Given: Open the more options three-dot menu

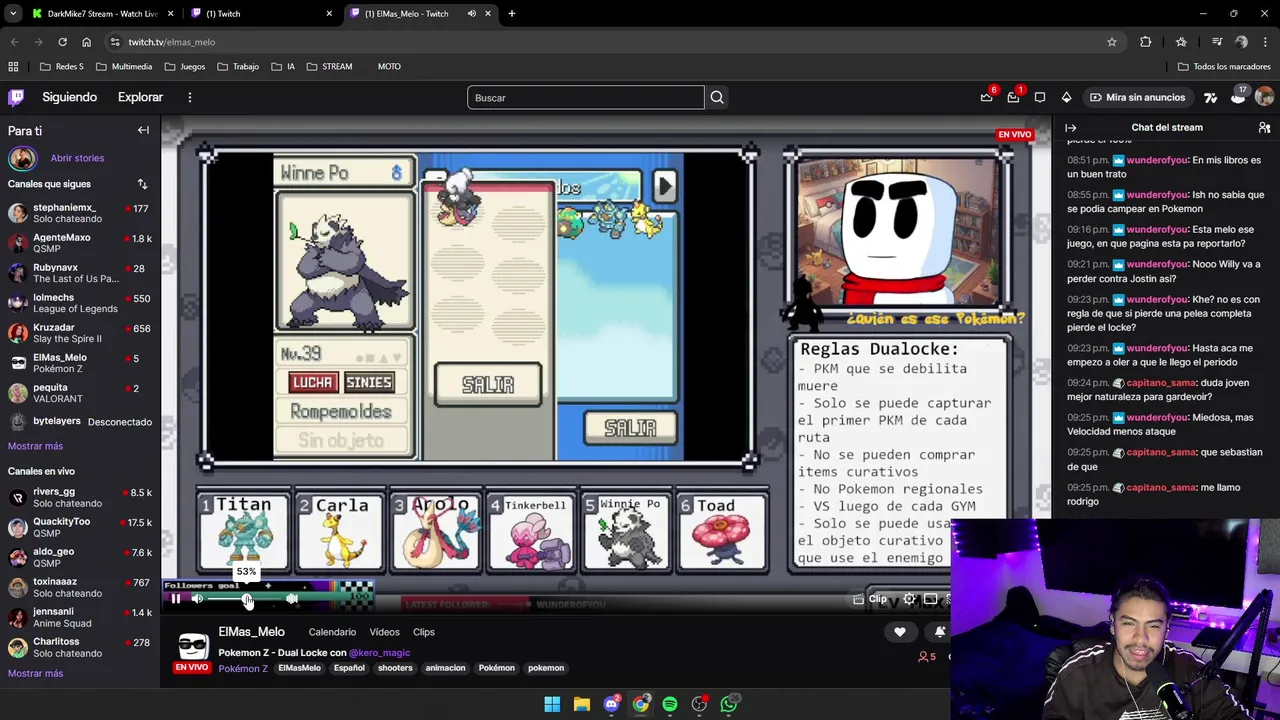Looking at the screenshot, I should click(189, 97).
